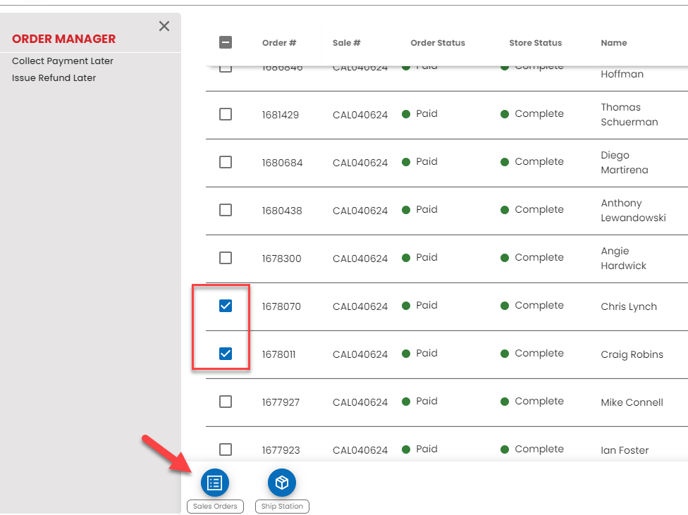Toggle the select-all header checkbox
The height and width of the screenshot is (515, 688).
(x=225, y=43)
